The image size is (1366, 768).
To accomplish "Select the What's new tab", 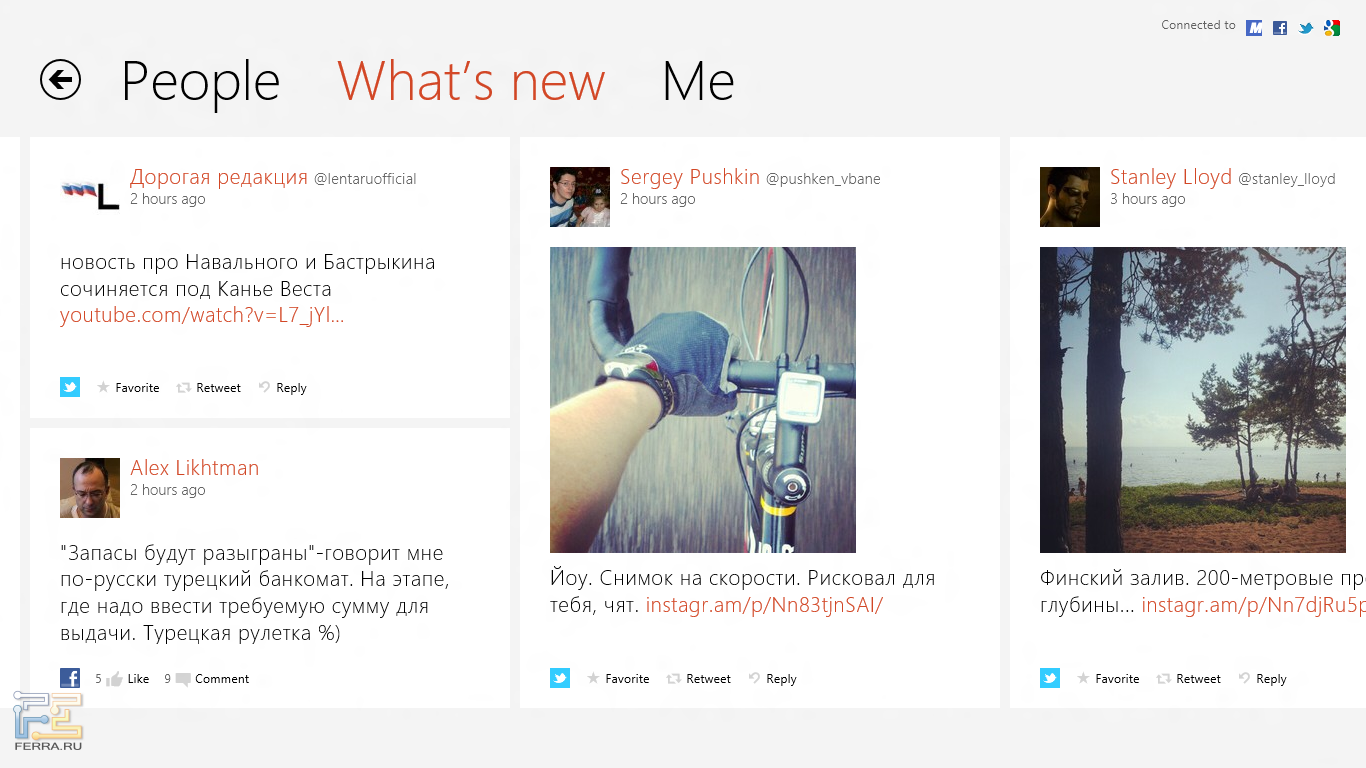I will click(471, 82).
